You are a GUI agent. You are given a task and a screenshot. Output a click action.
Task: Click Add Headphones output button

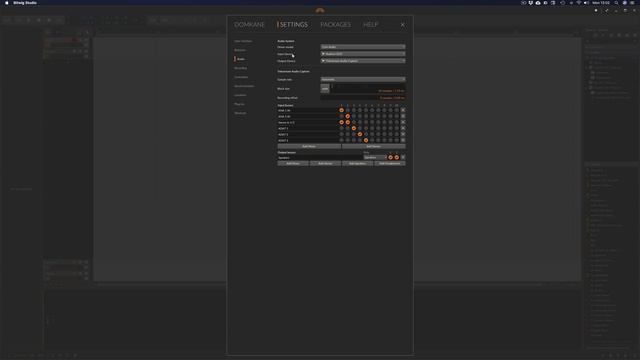coord(390,163)
